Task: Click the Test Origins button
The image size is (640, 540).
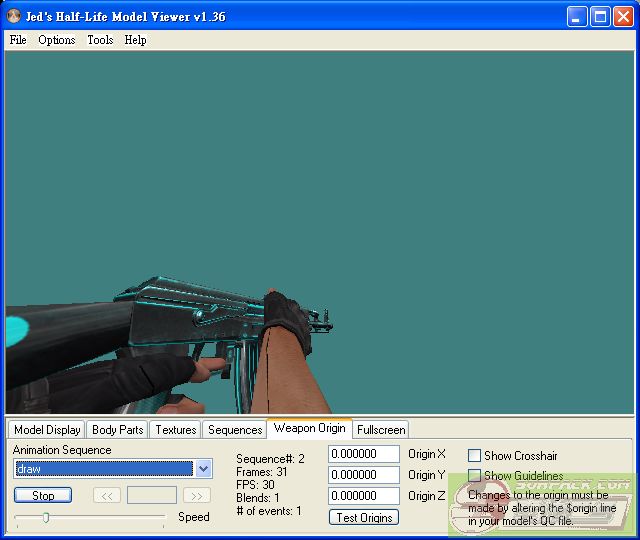Action: pyautogui.click(x=363, y=517)
